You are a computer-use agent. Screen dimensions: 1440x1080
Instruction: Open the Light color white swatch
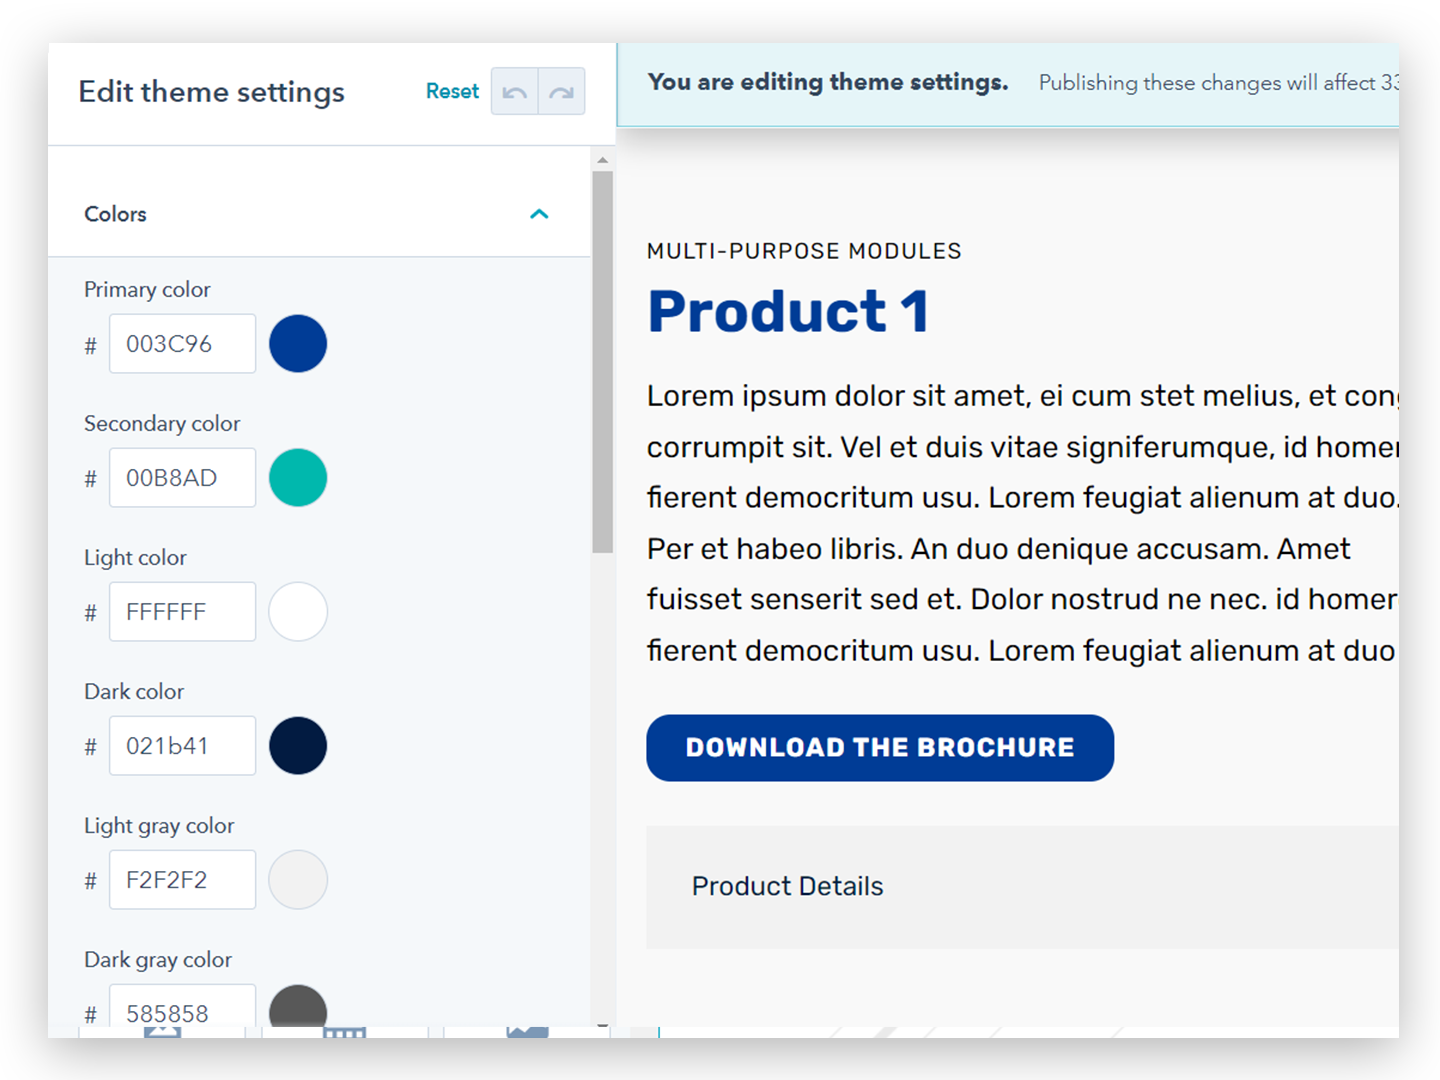298,612
